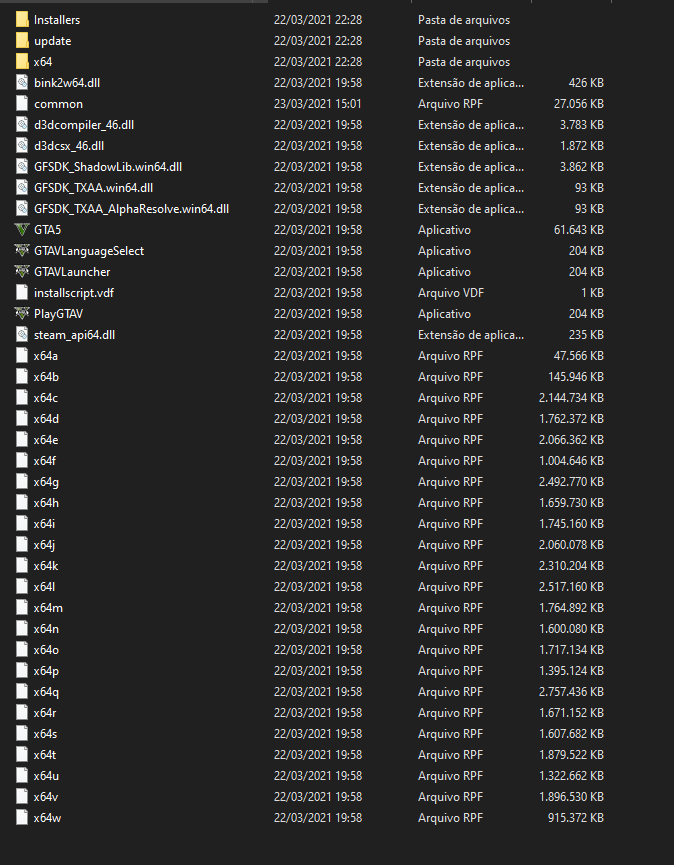This screenshot has width=674, height=865.
Task: Click the x64 folder icon
Action: point(22,62)
